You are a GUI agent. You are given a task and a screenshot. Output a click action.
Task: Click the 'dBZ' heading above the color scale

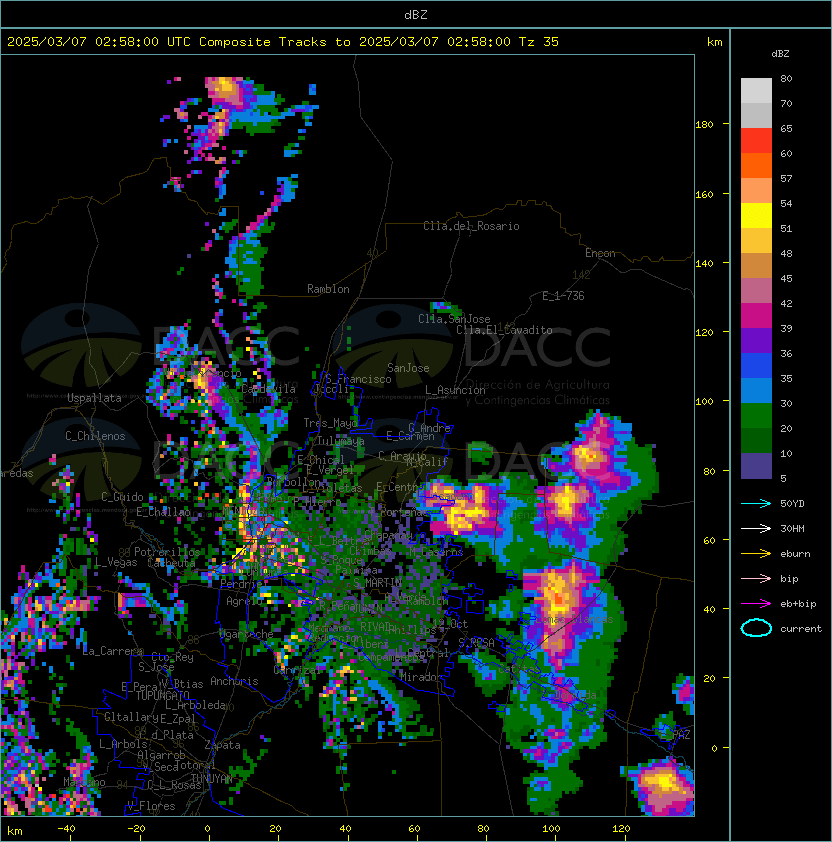[x=780, y=54]
